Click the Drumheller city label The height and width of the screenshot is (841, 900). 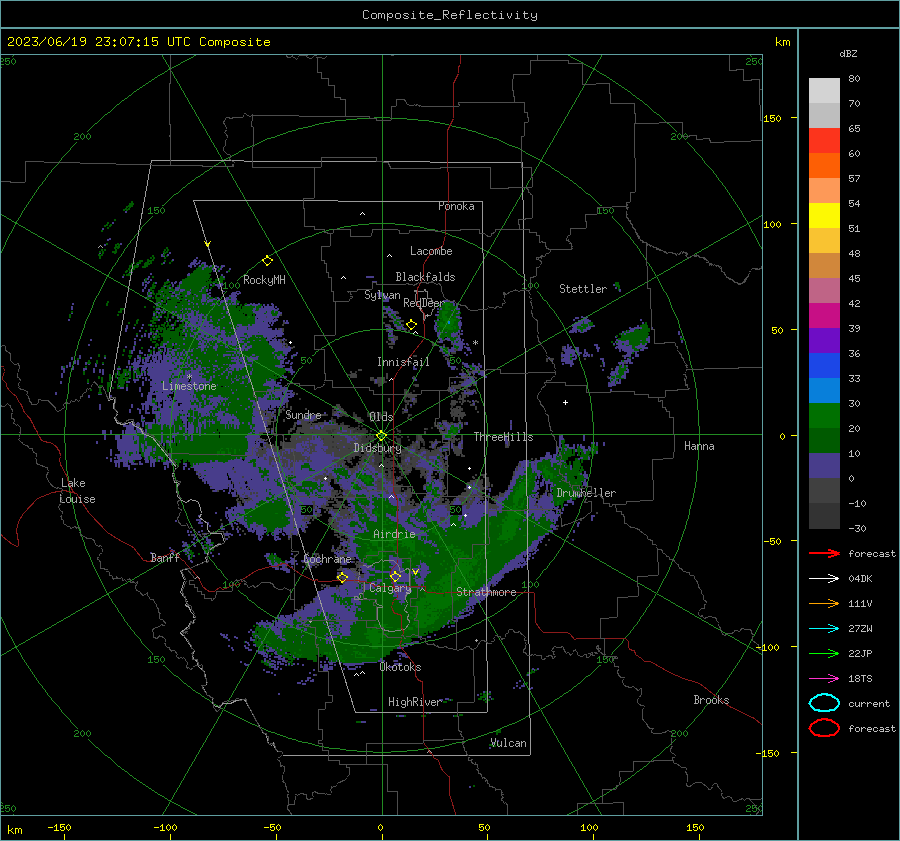(586, 493)
